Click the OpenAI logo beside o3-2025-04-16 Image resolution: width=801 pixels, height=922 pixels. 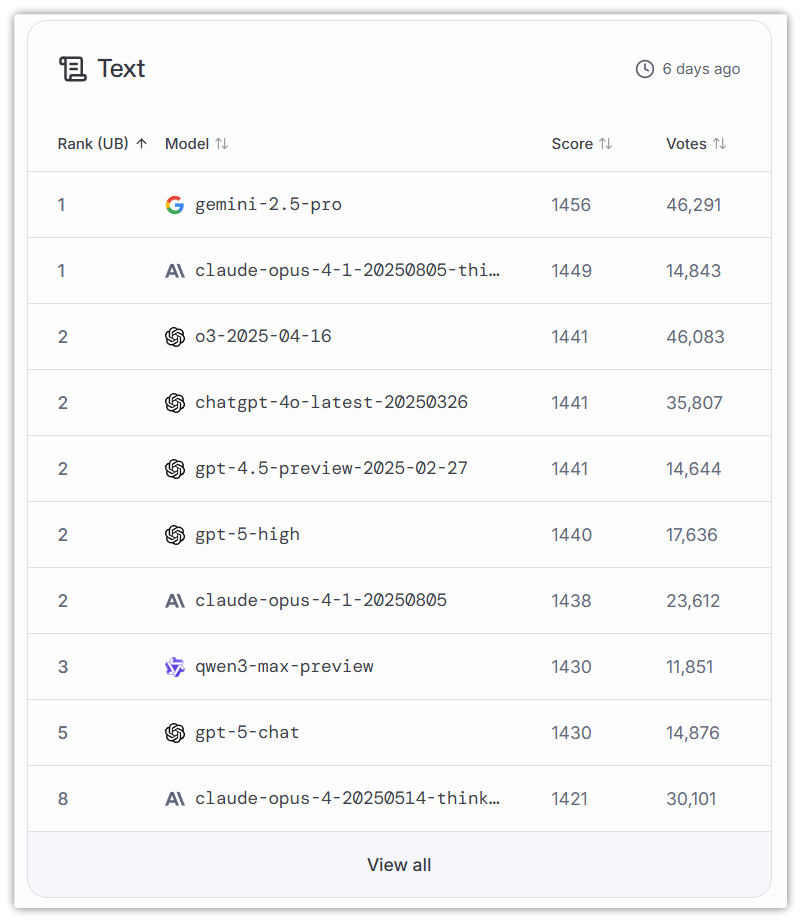175,337
